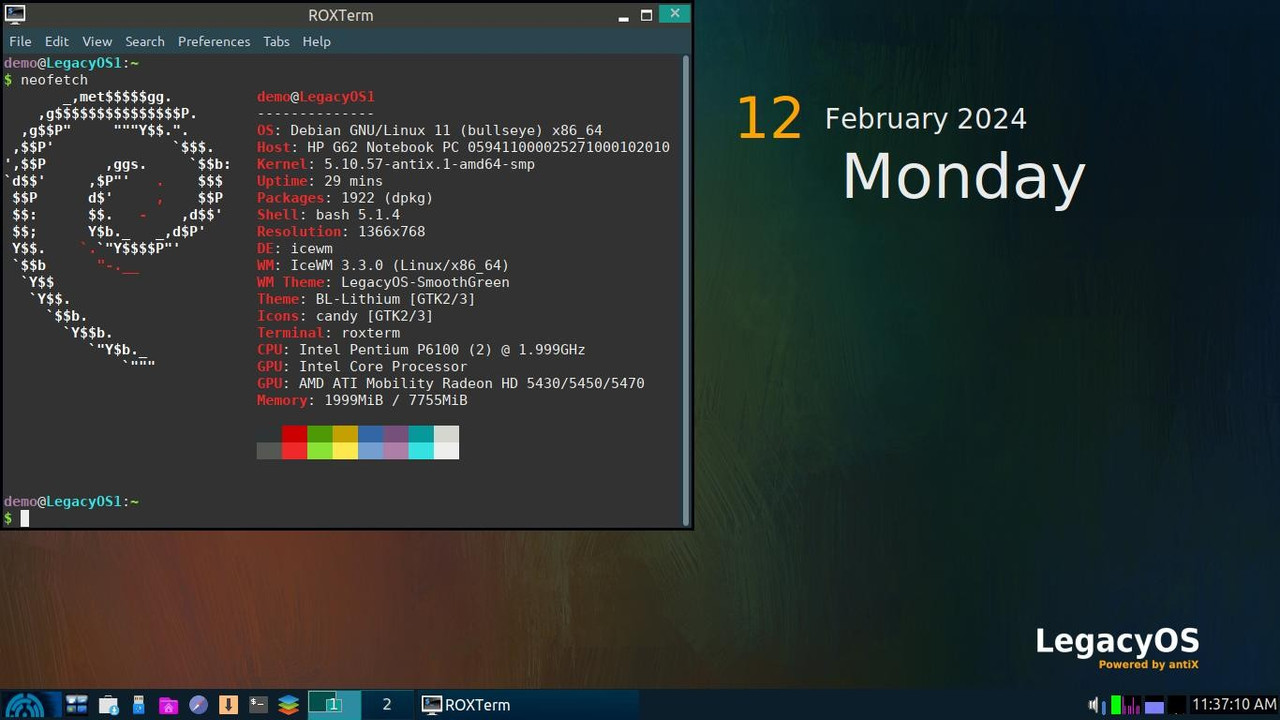Click the 'WM: IceWM 3.3.0' line
Viewport: 1280px width, 720px height.
[383, 265]
